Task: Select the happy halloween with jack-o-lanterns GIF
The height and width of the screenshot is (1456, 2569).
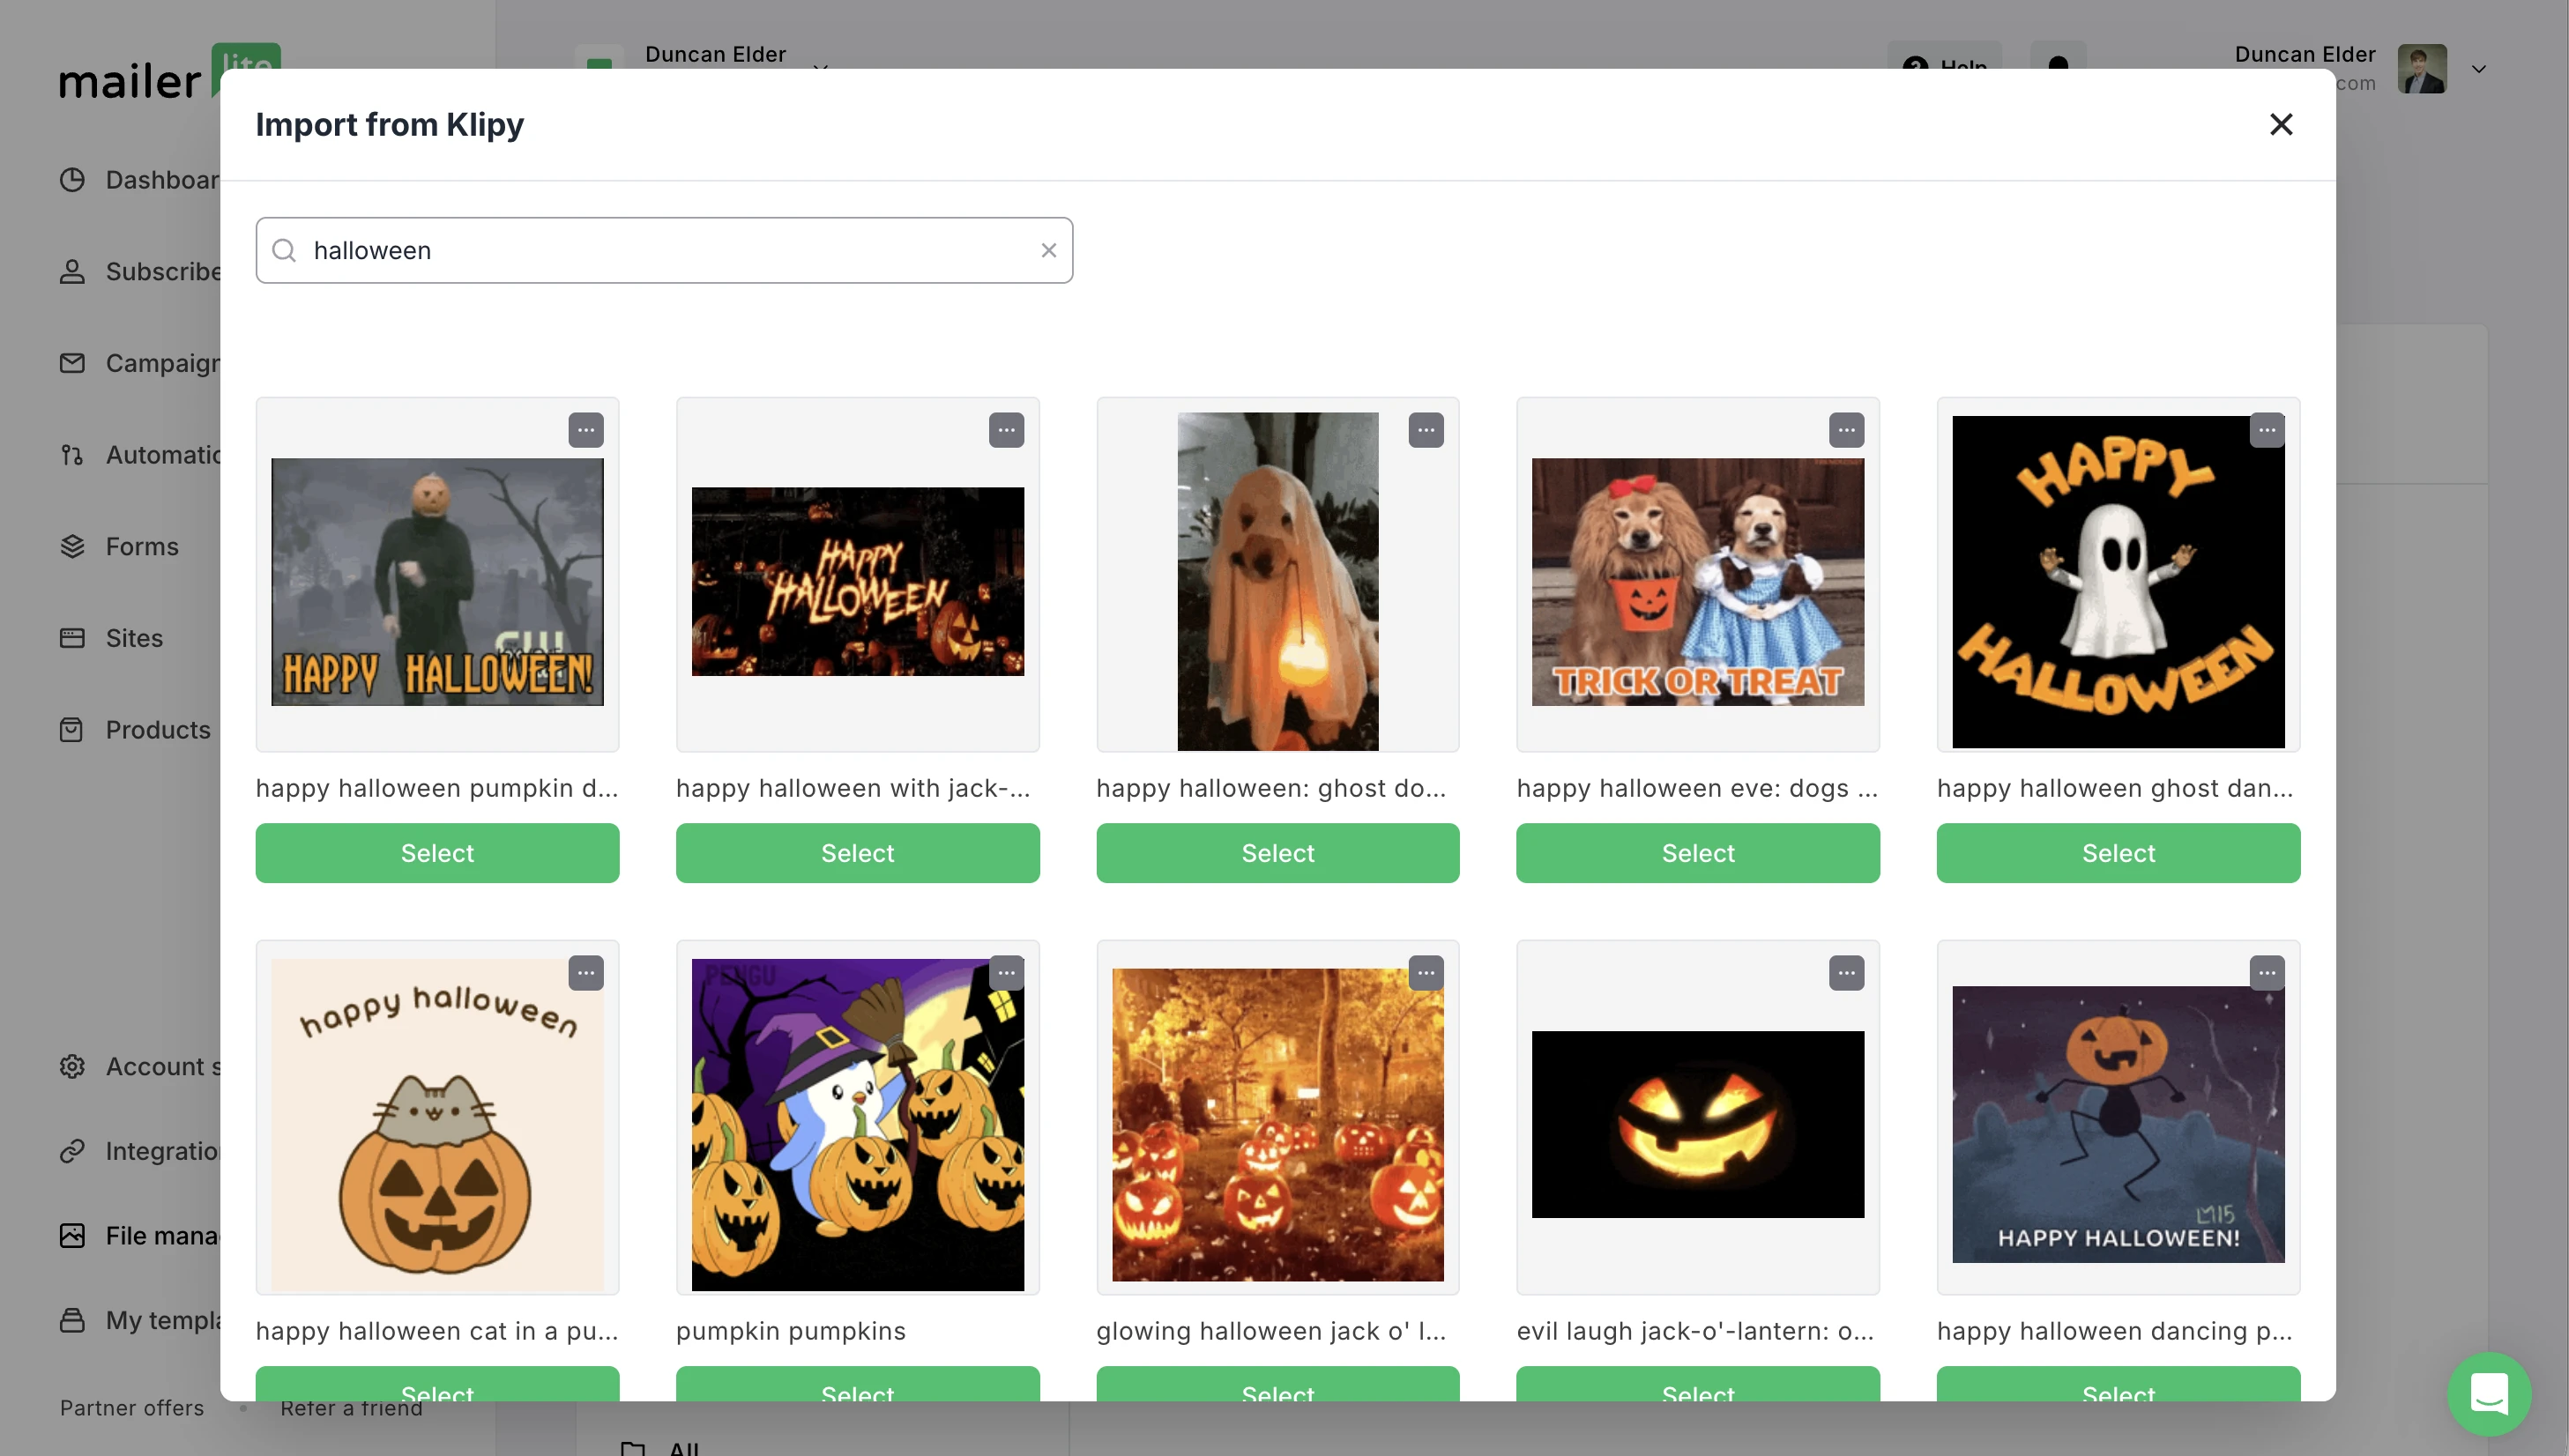Action: [x=857, y=853]
